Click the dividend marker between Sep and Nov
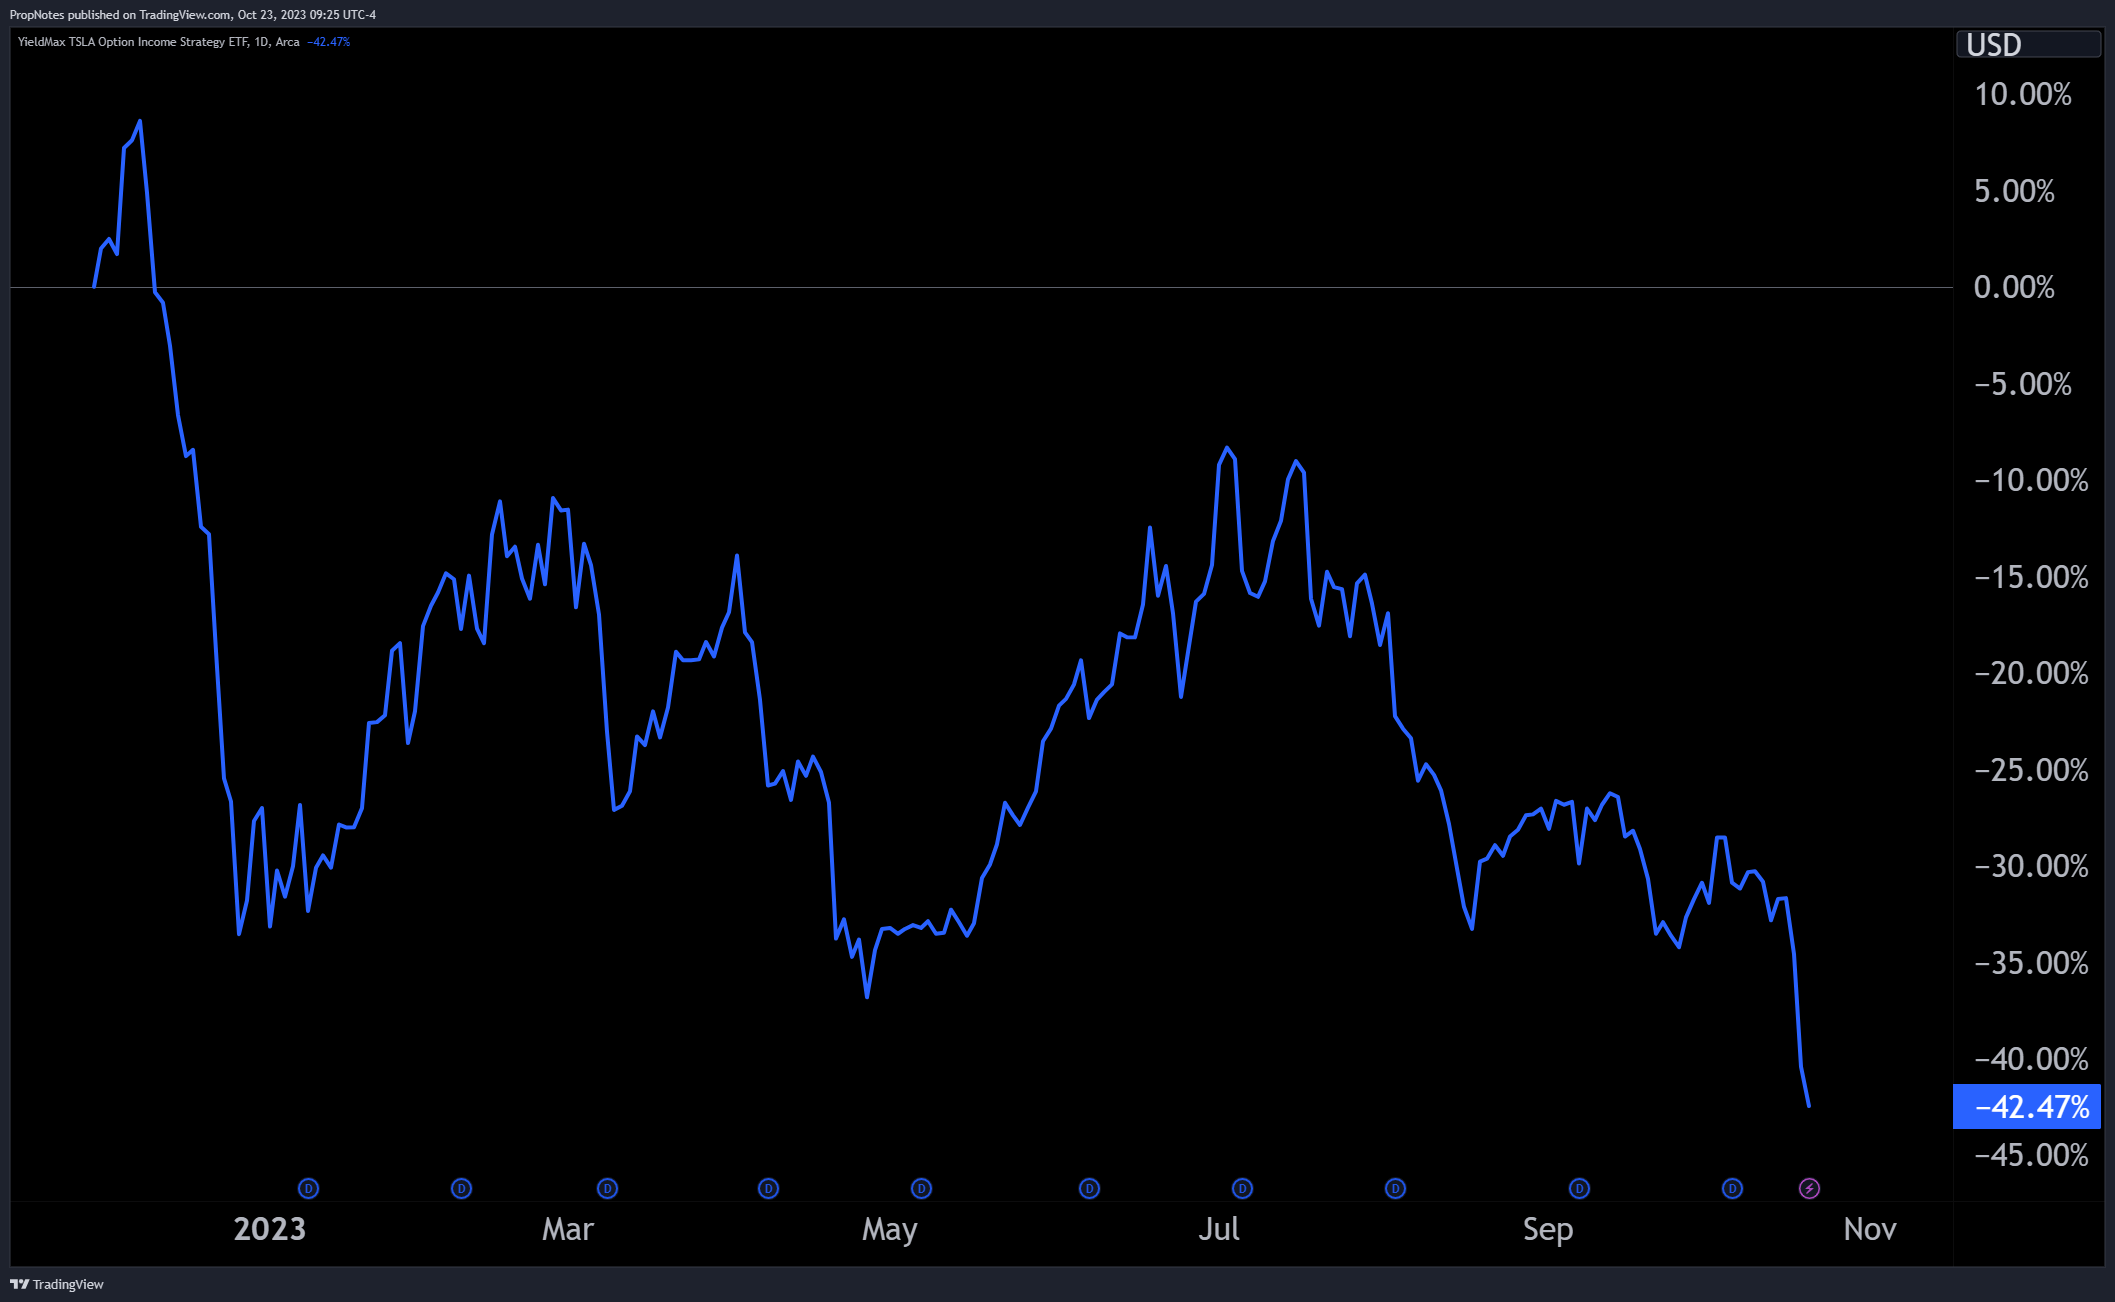Viewport: 2115px width, 1302px height. (1731, 1189)
